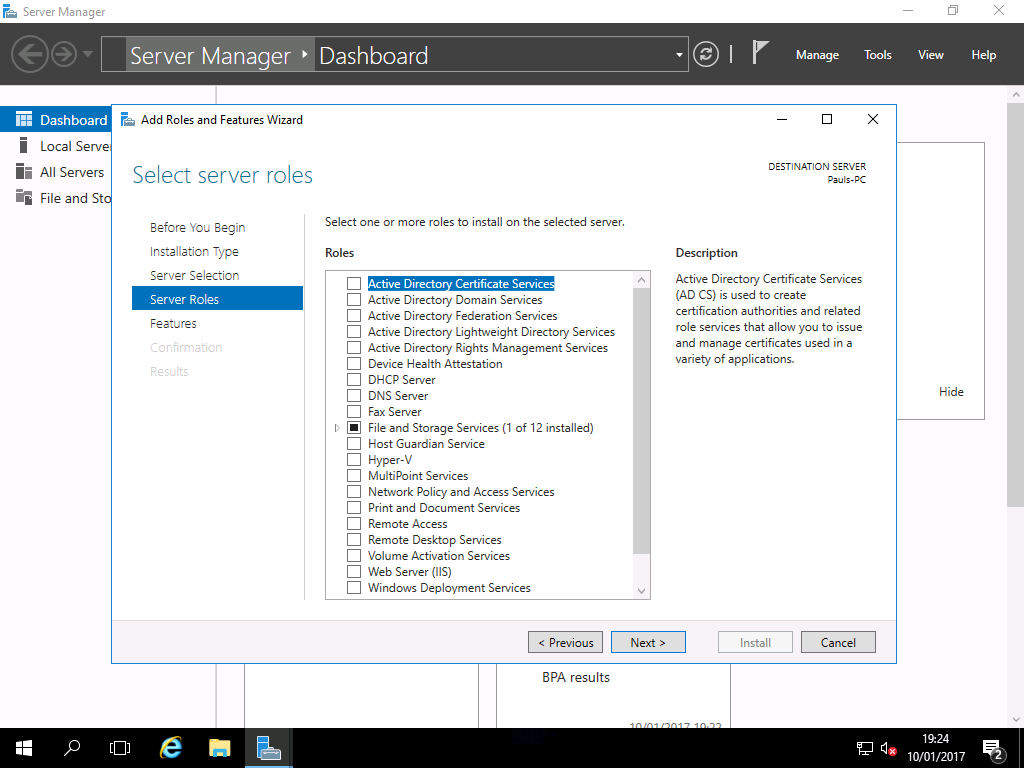
Task: Check Active Directory Certificate Services
Action: click(354, 283)
